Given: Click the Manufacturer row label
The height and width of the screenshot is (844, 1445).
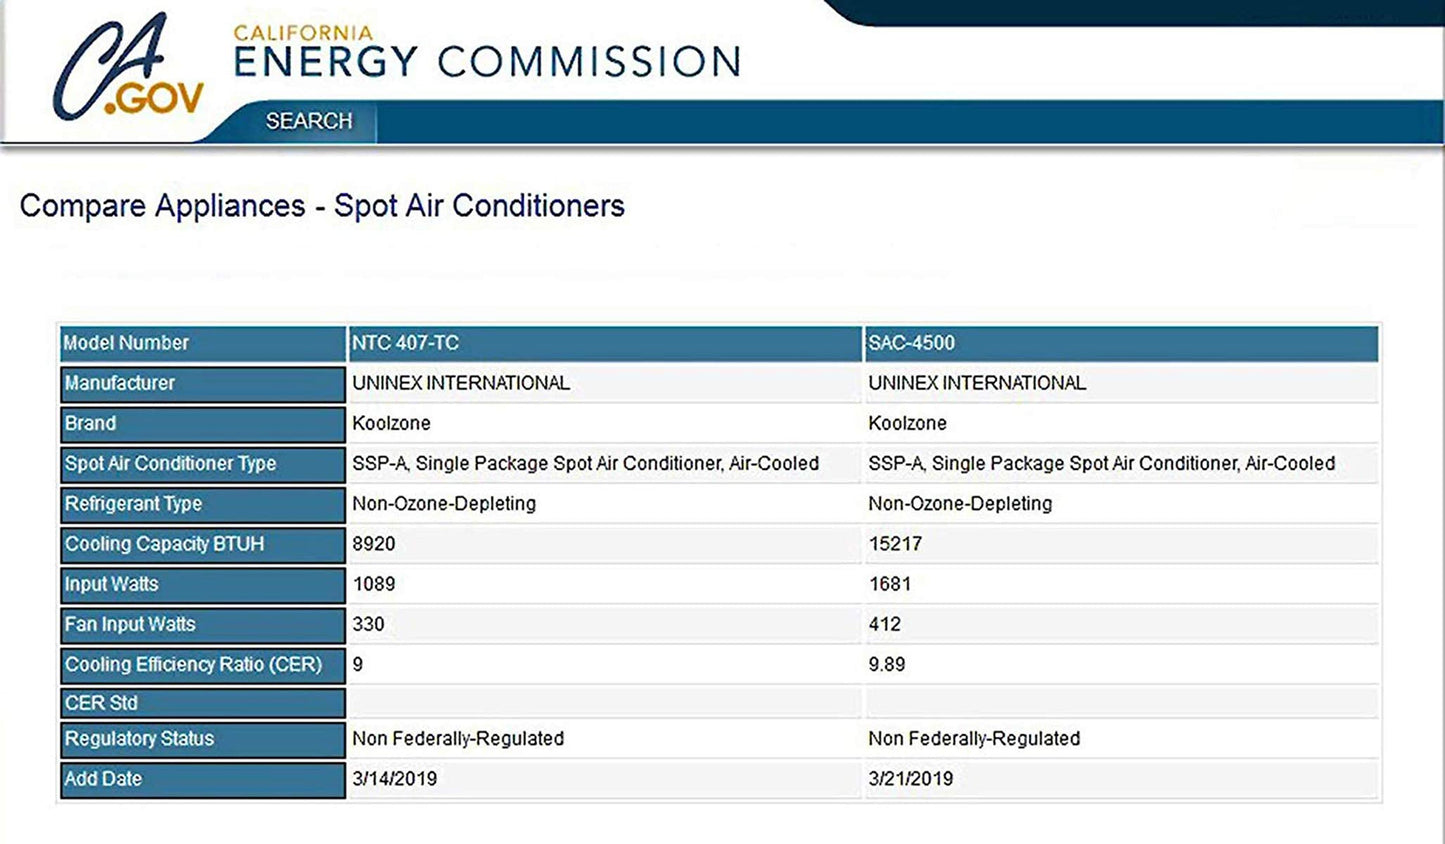Looking at the screenshot, I should coord(203,384).
